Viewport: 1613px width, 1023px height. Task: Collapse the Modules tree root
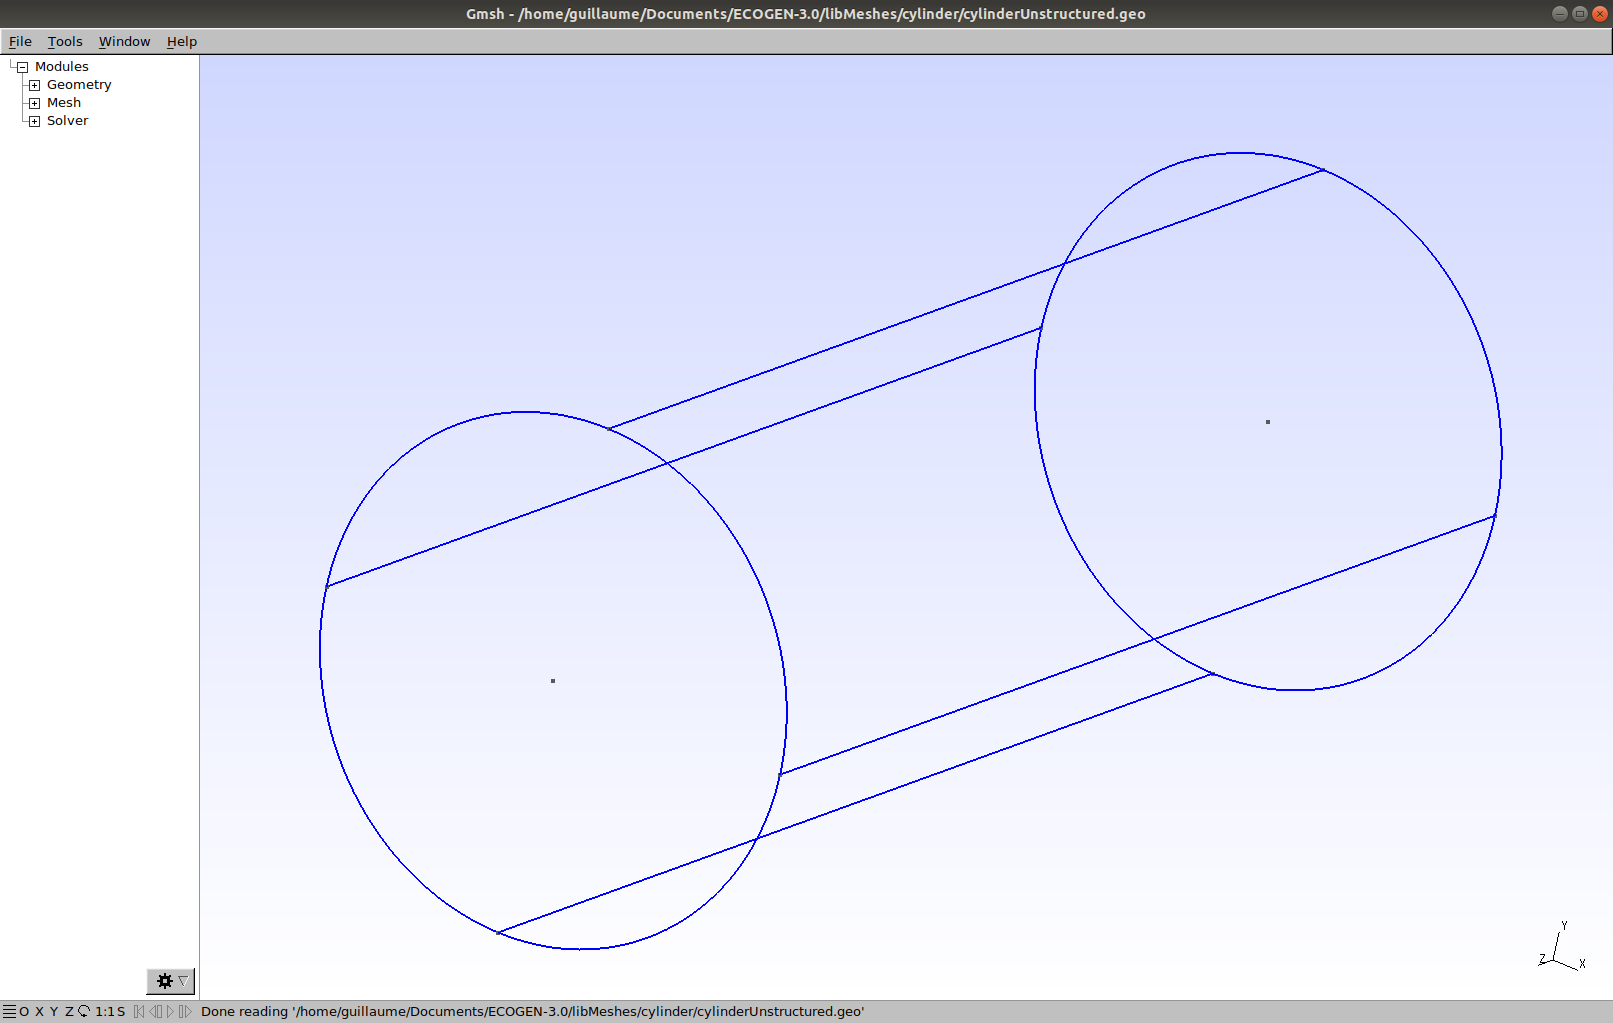click(x=22, y=67)
